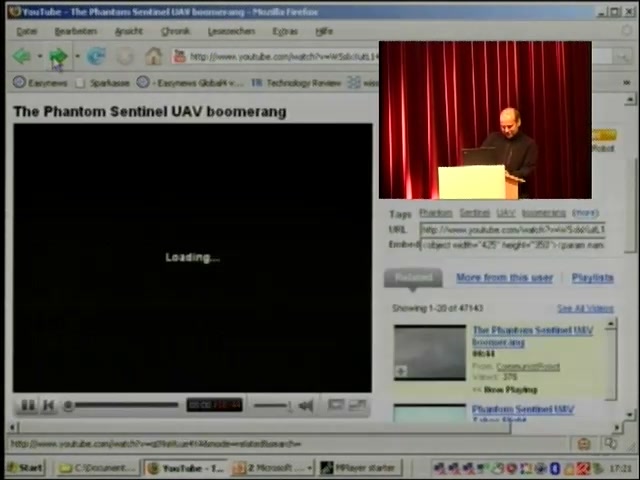This screenshot has width=640, height=480.
Task: Click the horizontal scrollbar right arrow
Action: pos(617,427)
